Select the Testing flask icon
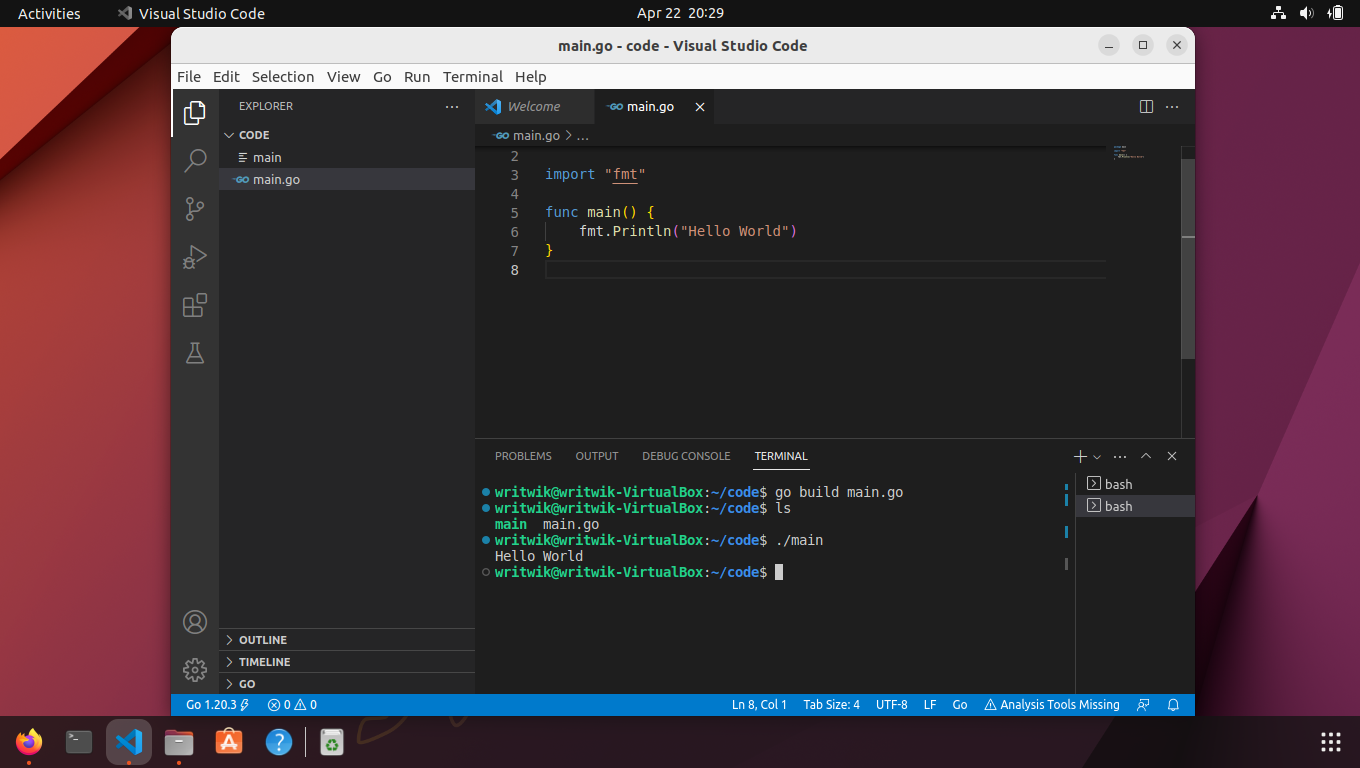Viewport: 1360px width, 768px height. coord(195,353)
